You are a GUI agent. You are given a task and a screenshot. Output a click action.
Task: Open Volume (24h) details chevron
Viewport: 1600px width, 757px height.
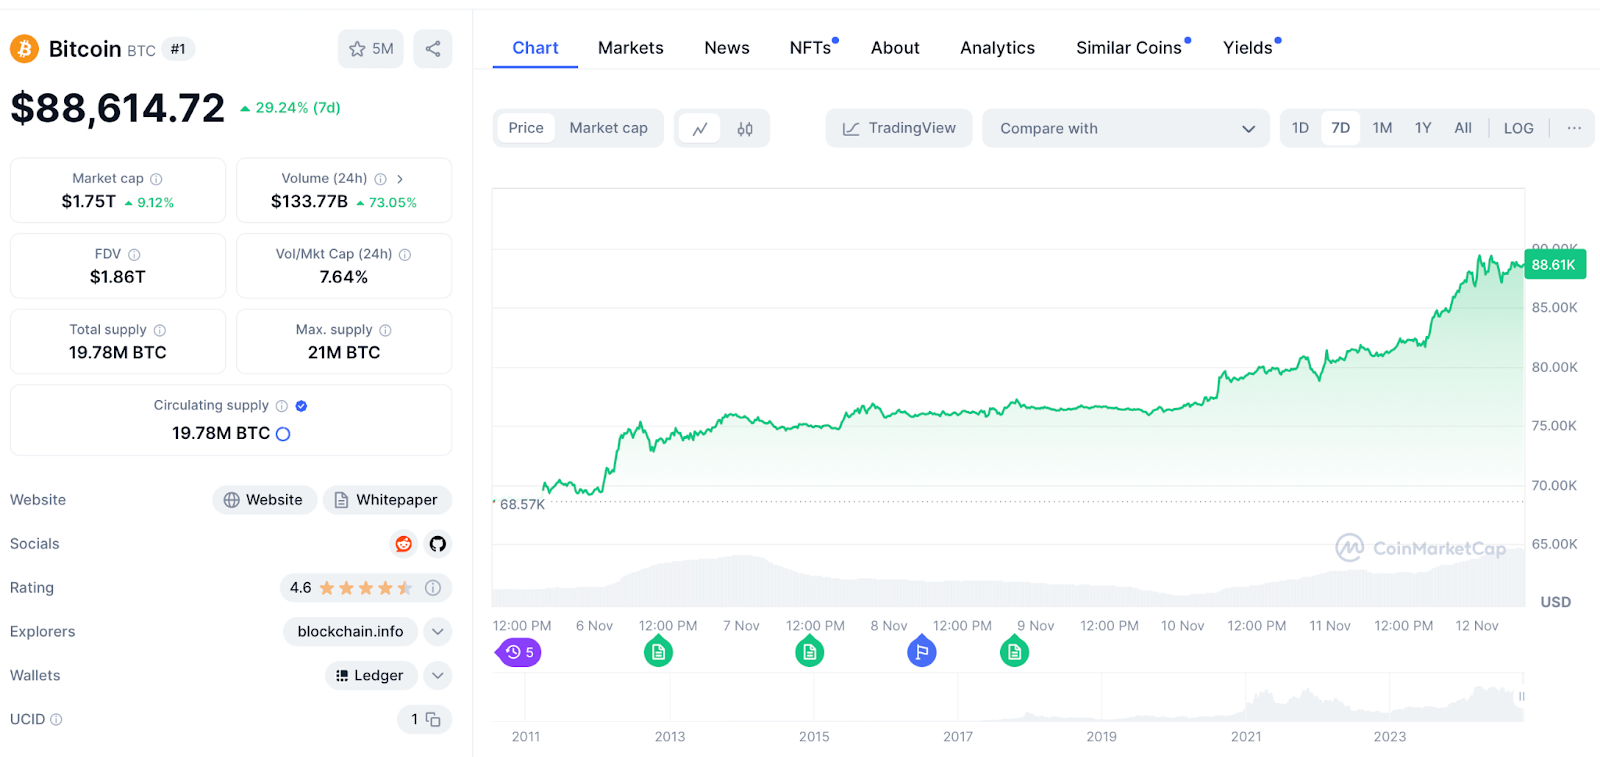[400, 179]
